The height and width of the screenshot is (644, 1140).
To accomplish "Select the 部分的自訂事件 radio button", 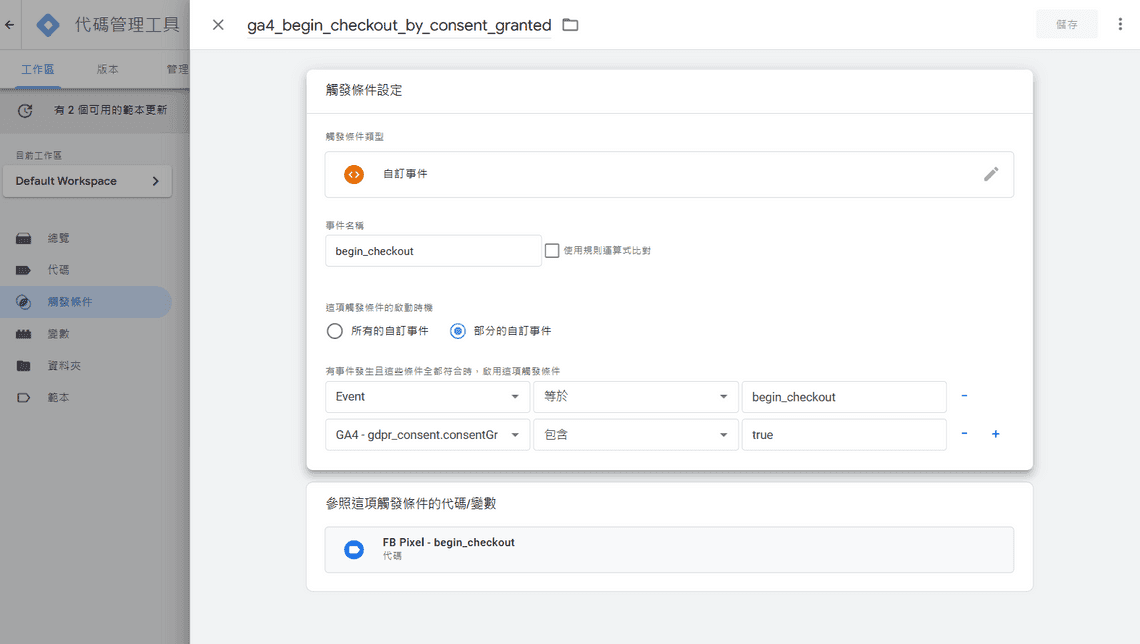I will [457, 330].
